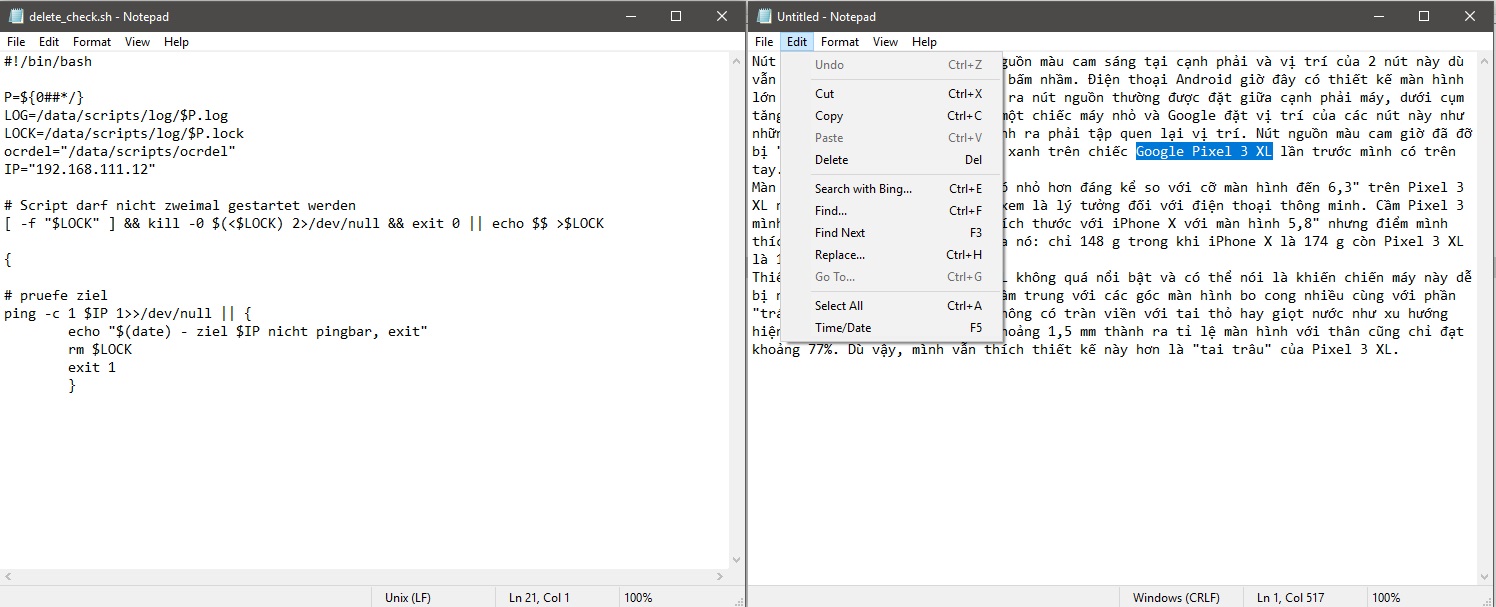Open View menu in delete_check.sh window
Screen dimensions: 1496x607
tap(137, 42)
